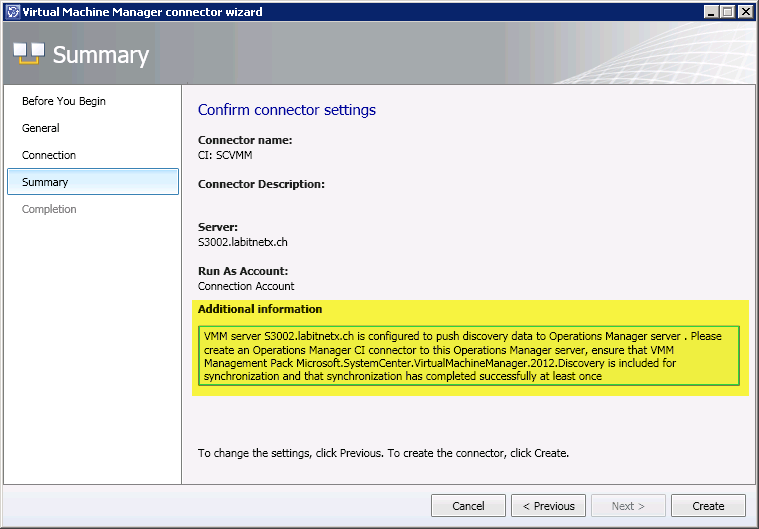
Task: Click the Additional information heading
Action: click(260, 309)
